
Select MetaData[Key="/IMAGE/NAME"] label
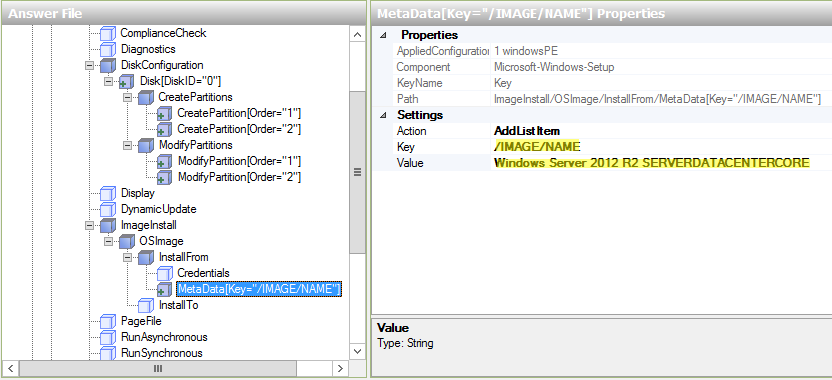(x=258, y=289)
